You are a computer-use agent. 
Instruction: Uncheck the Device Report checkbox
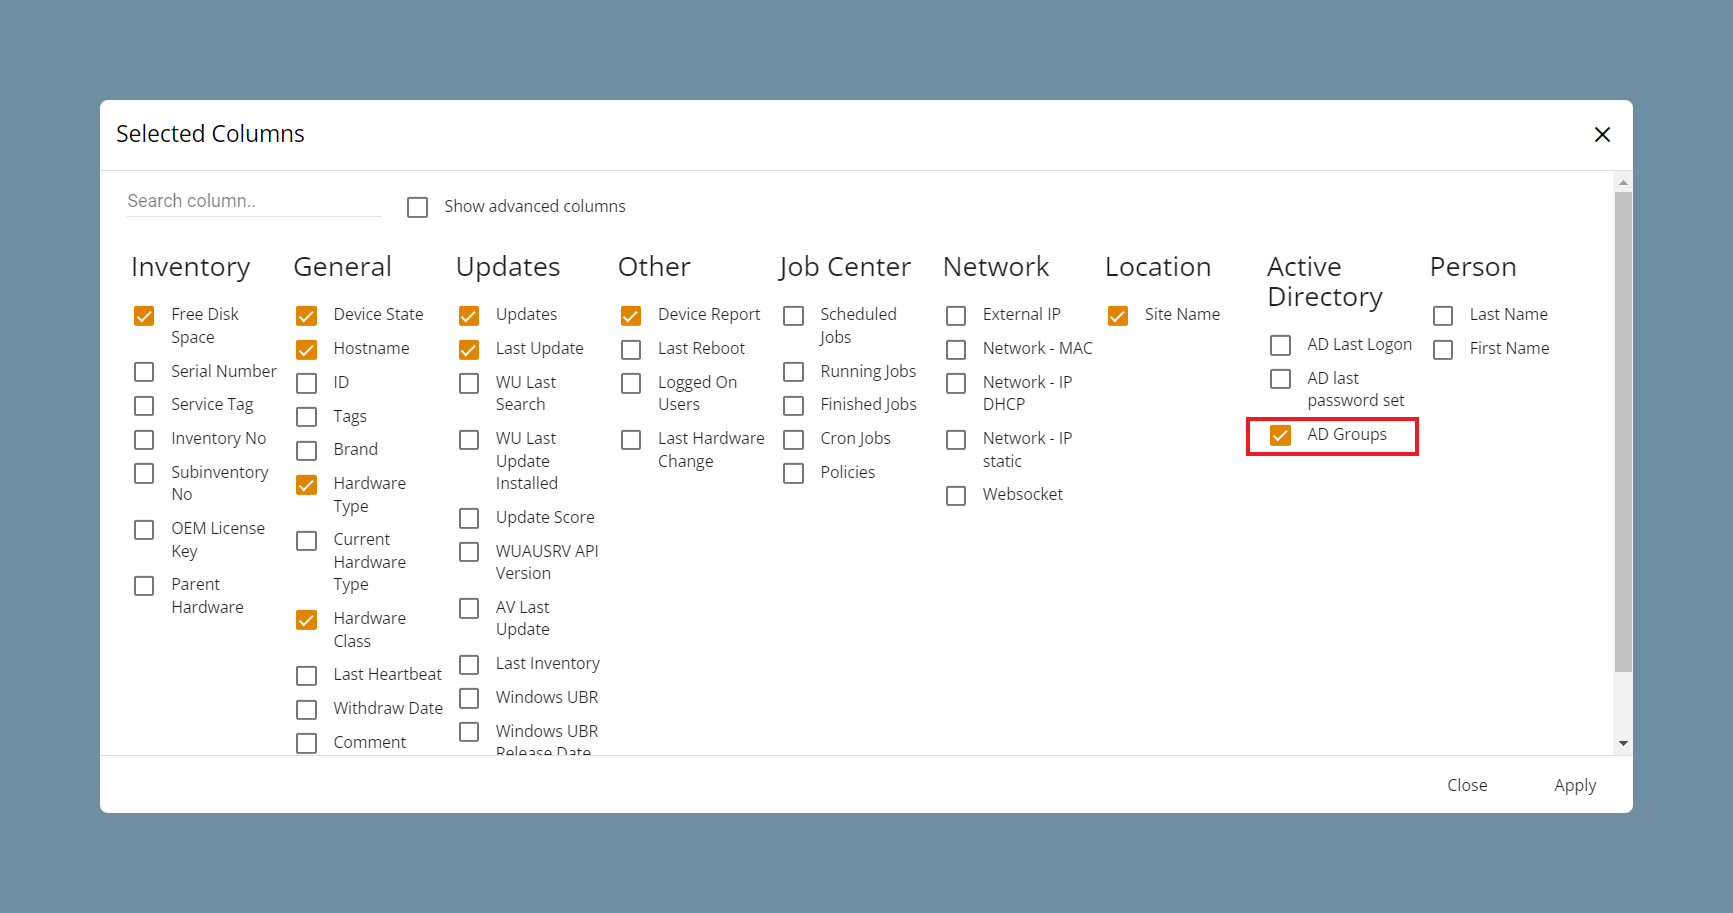click(631, 316)
